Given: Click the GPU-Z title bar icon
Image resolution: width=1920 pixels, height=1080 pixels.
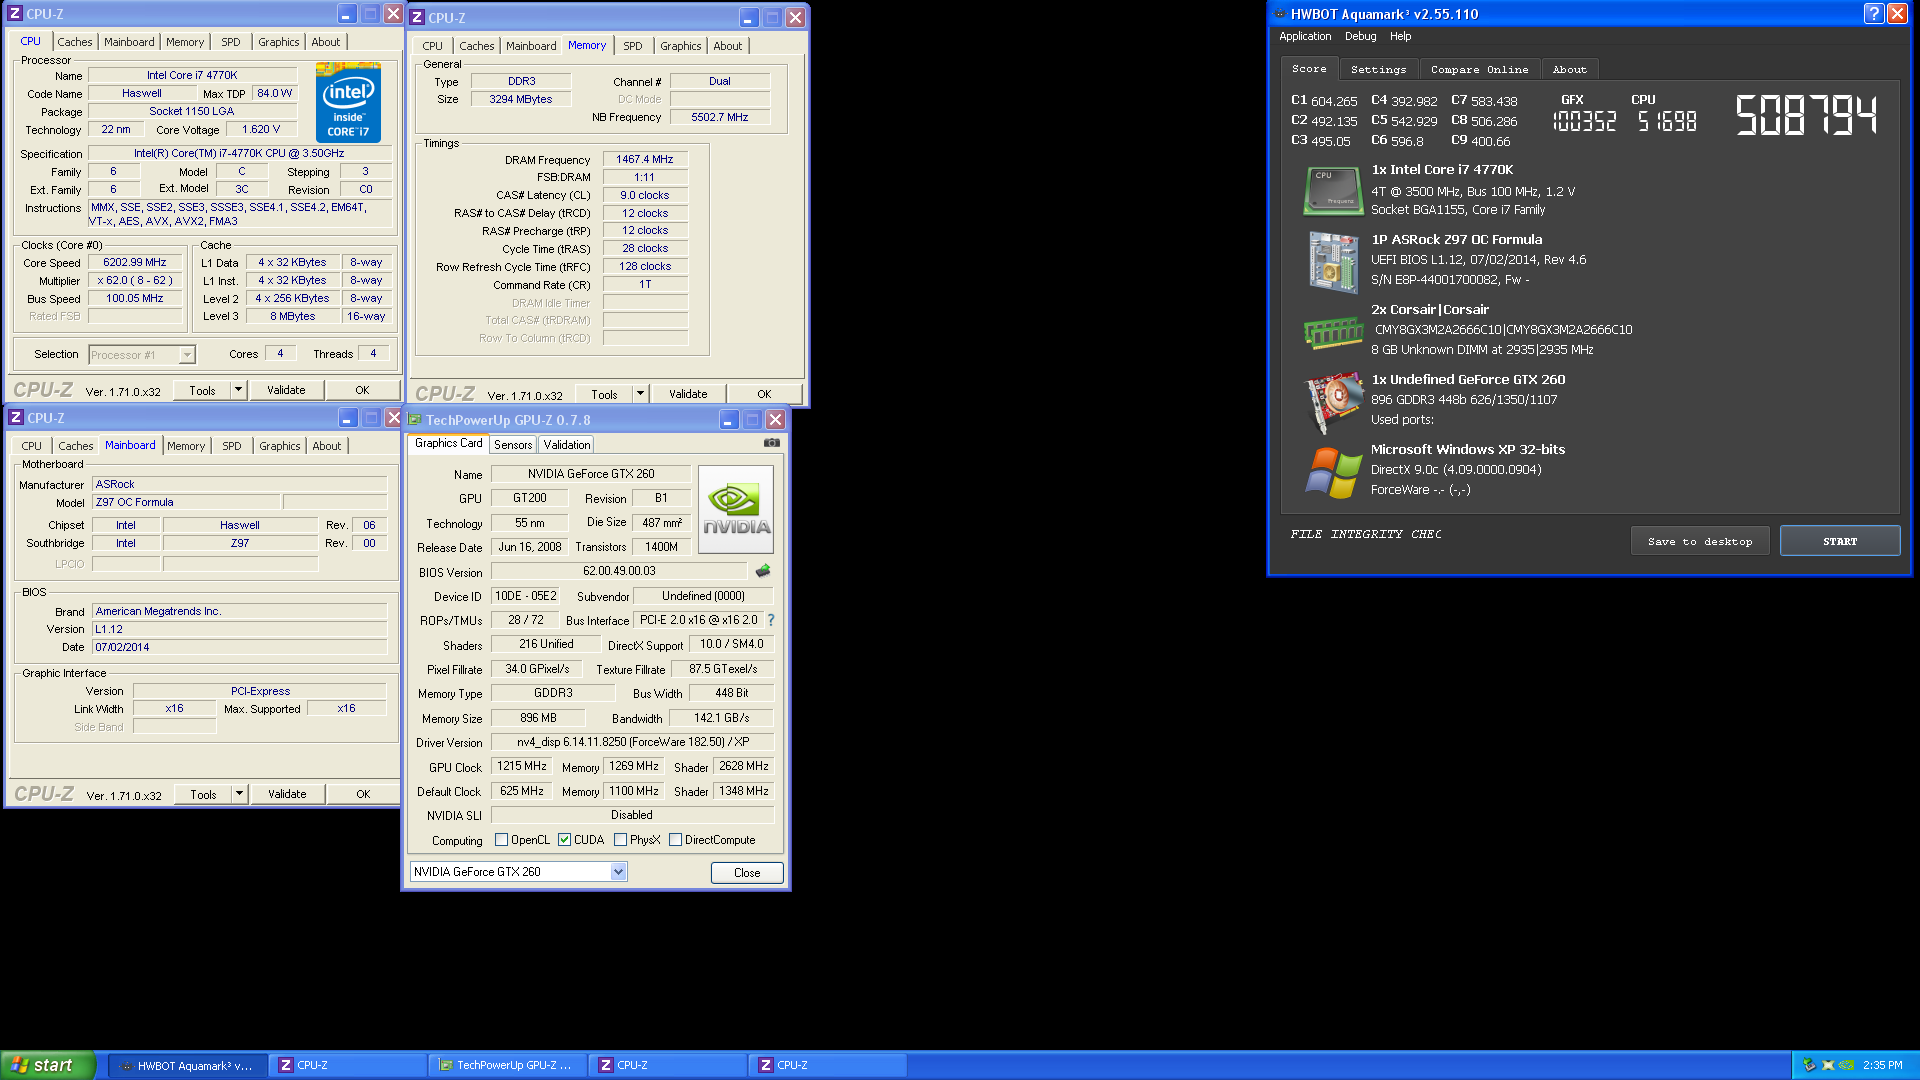Looking at the screenshot, I should [415, 420].
